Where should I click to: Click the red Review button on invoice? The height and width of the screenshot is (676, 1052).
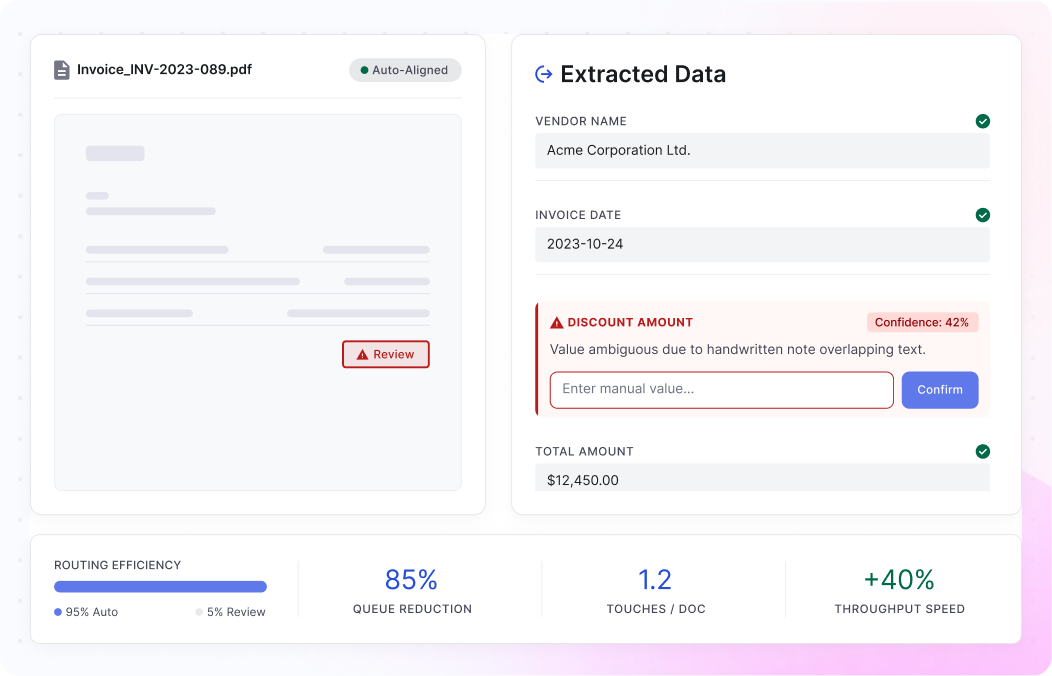pos(386,354)
